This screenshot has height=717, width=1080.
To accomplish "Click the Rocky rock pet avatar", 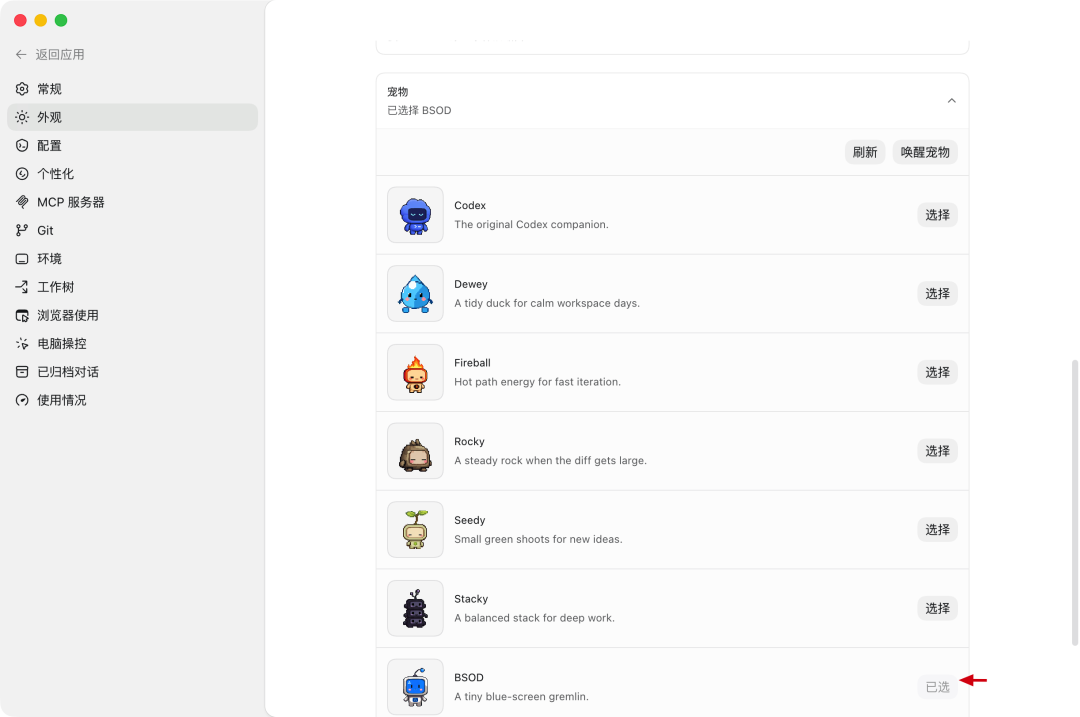I will [x=415, y=451].
